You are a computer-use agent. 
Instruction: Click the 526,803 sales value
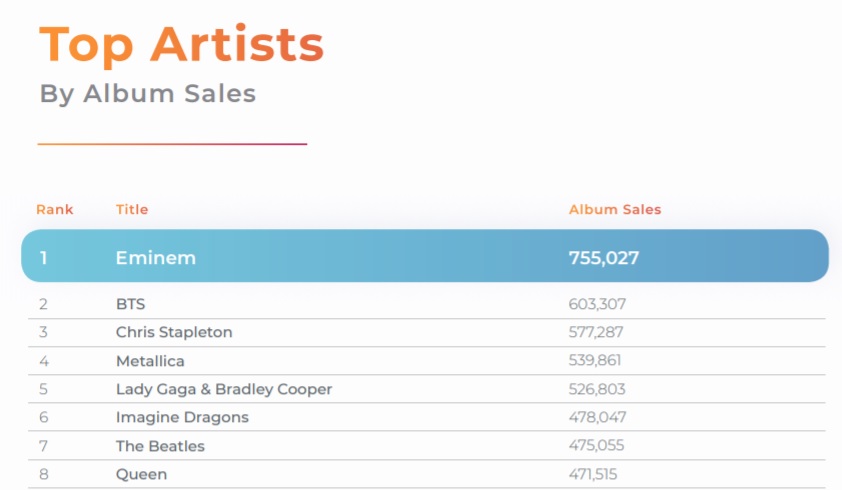(597, 389)
